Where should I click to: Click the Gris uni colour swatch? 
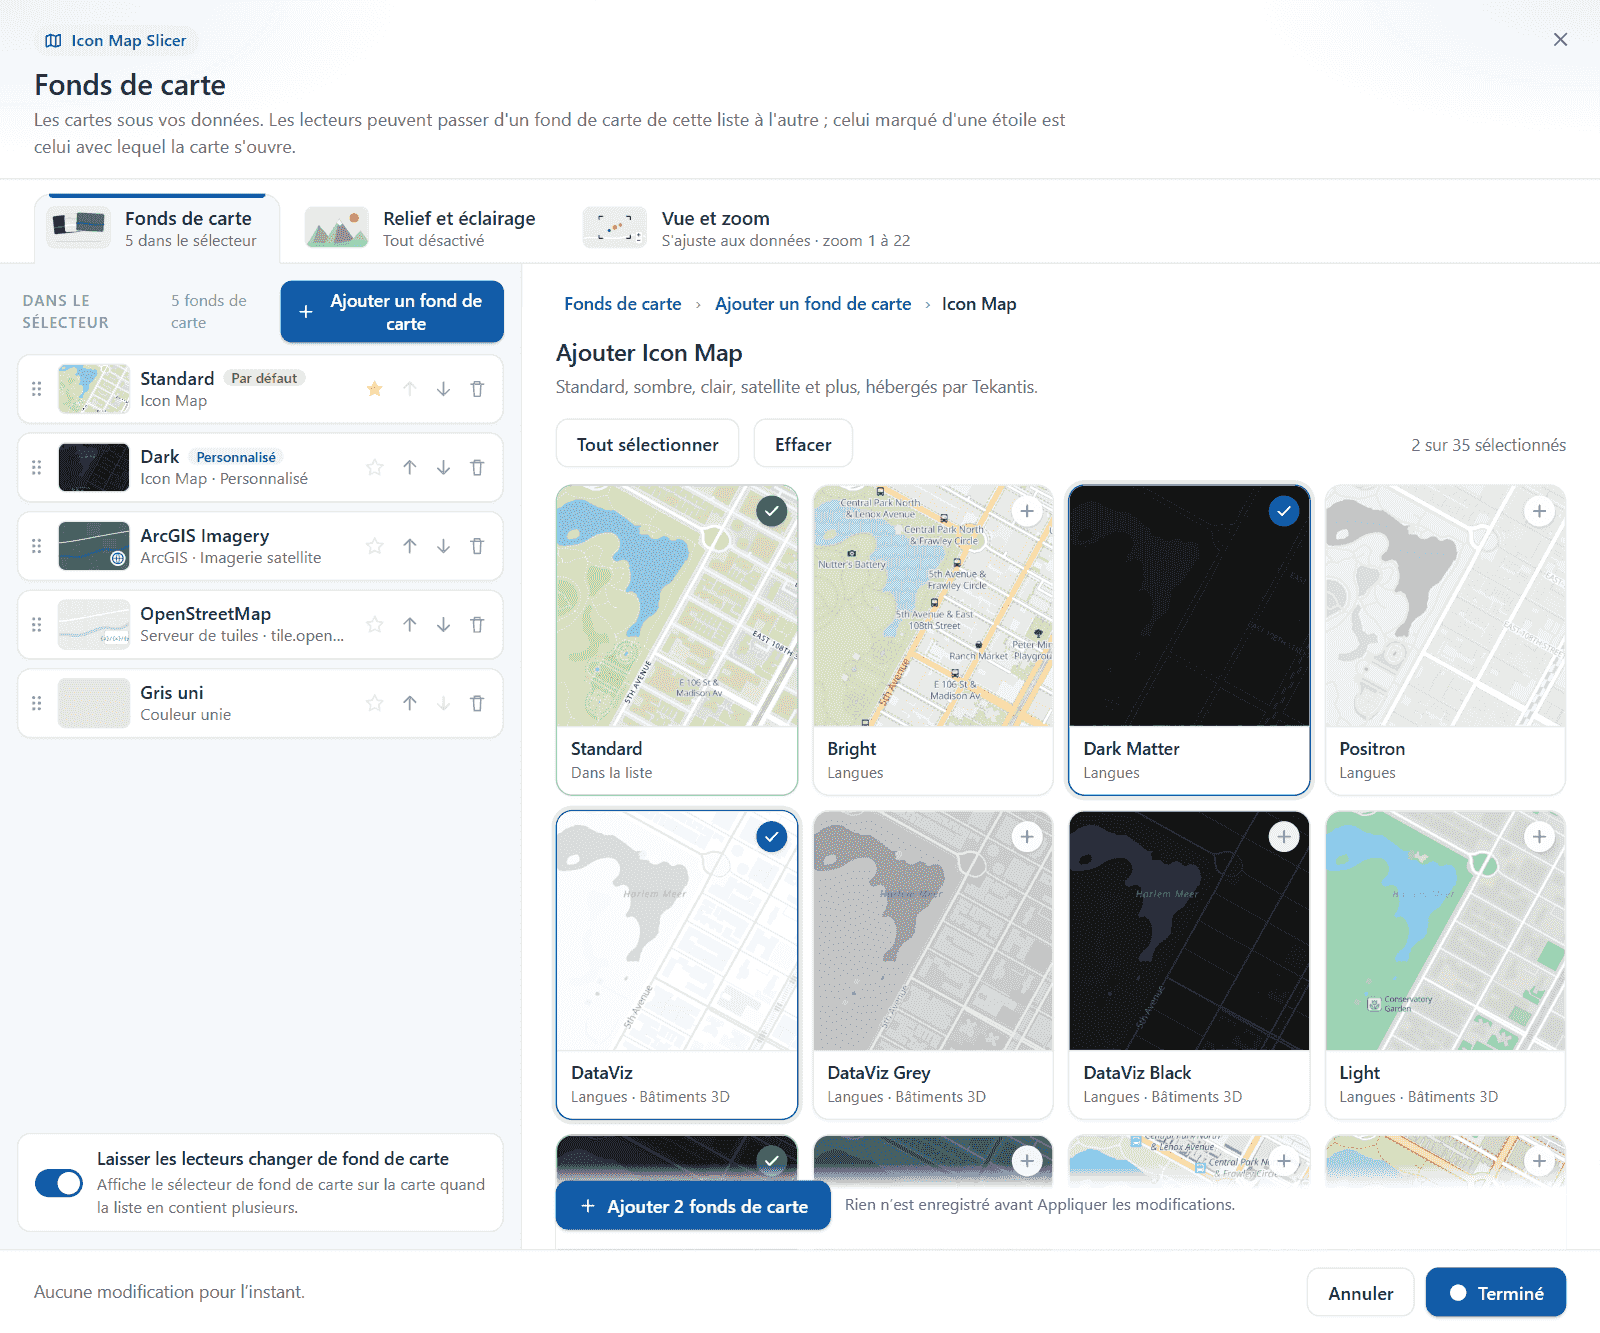pos(94,703)
